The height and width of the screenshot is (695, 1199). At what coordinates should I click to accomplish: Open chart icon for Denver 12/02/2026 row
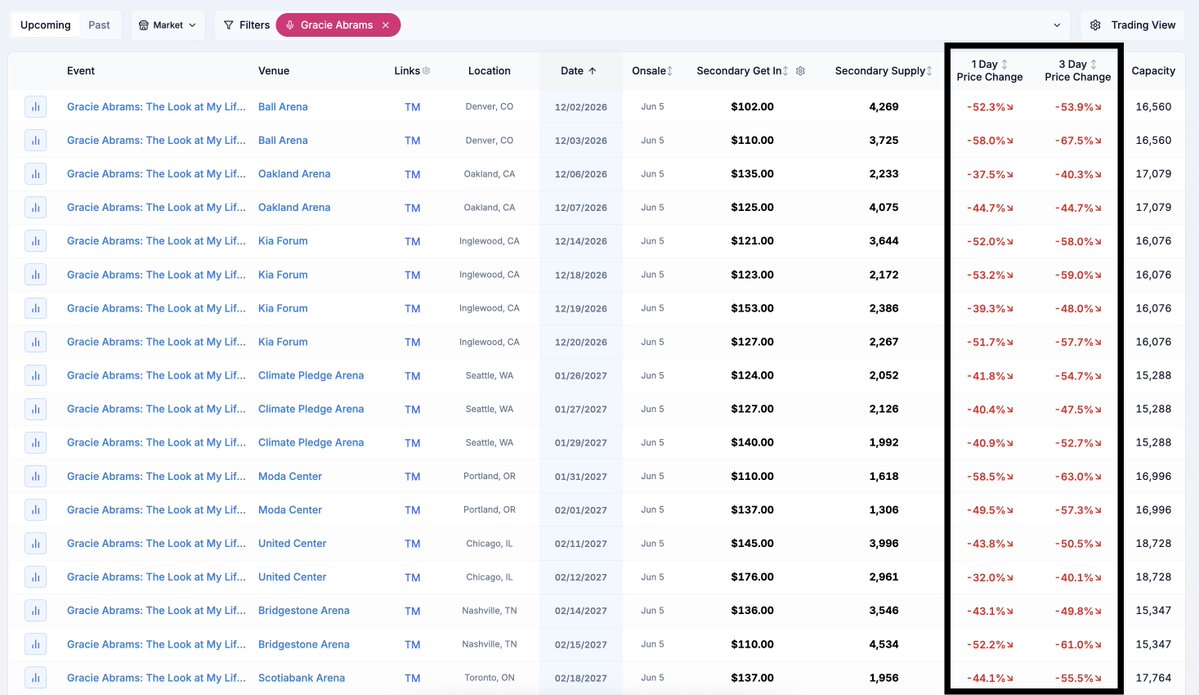[x=35, y=107]
